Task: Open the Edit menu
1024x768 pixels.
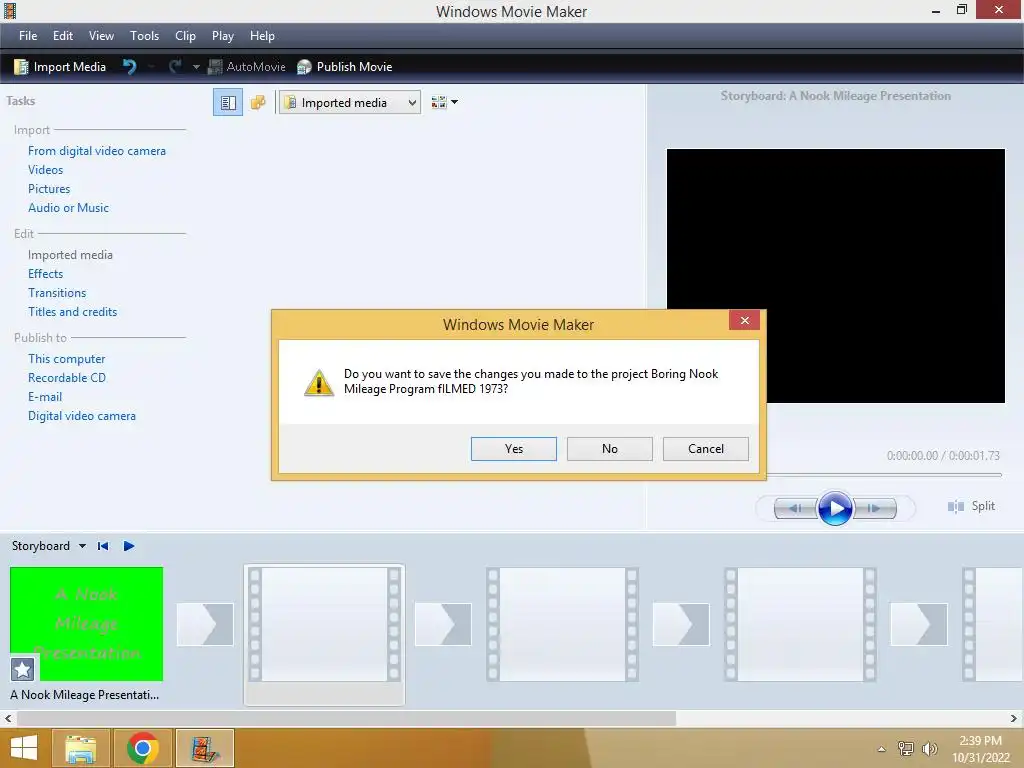Action: 63,36
